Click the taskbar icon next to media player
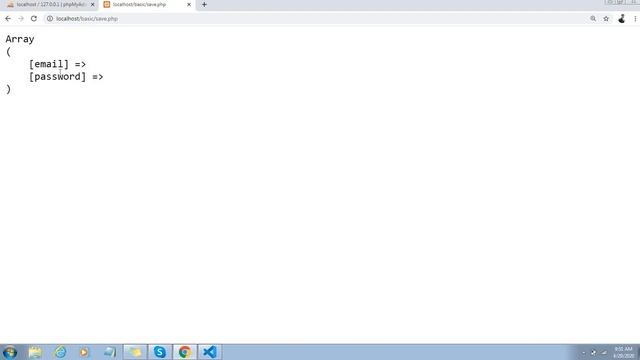This screenshot has width=640, height=360. point(109,352)
